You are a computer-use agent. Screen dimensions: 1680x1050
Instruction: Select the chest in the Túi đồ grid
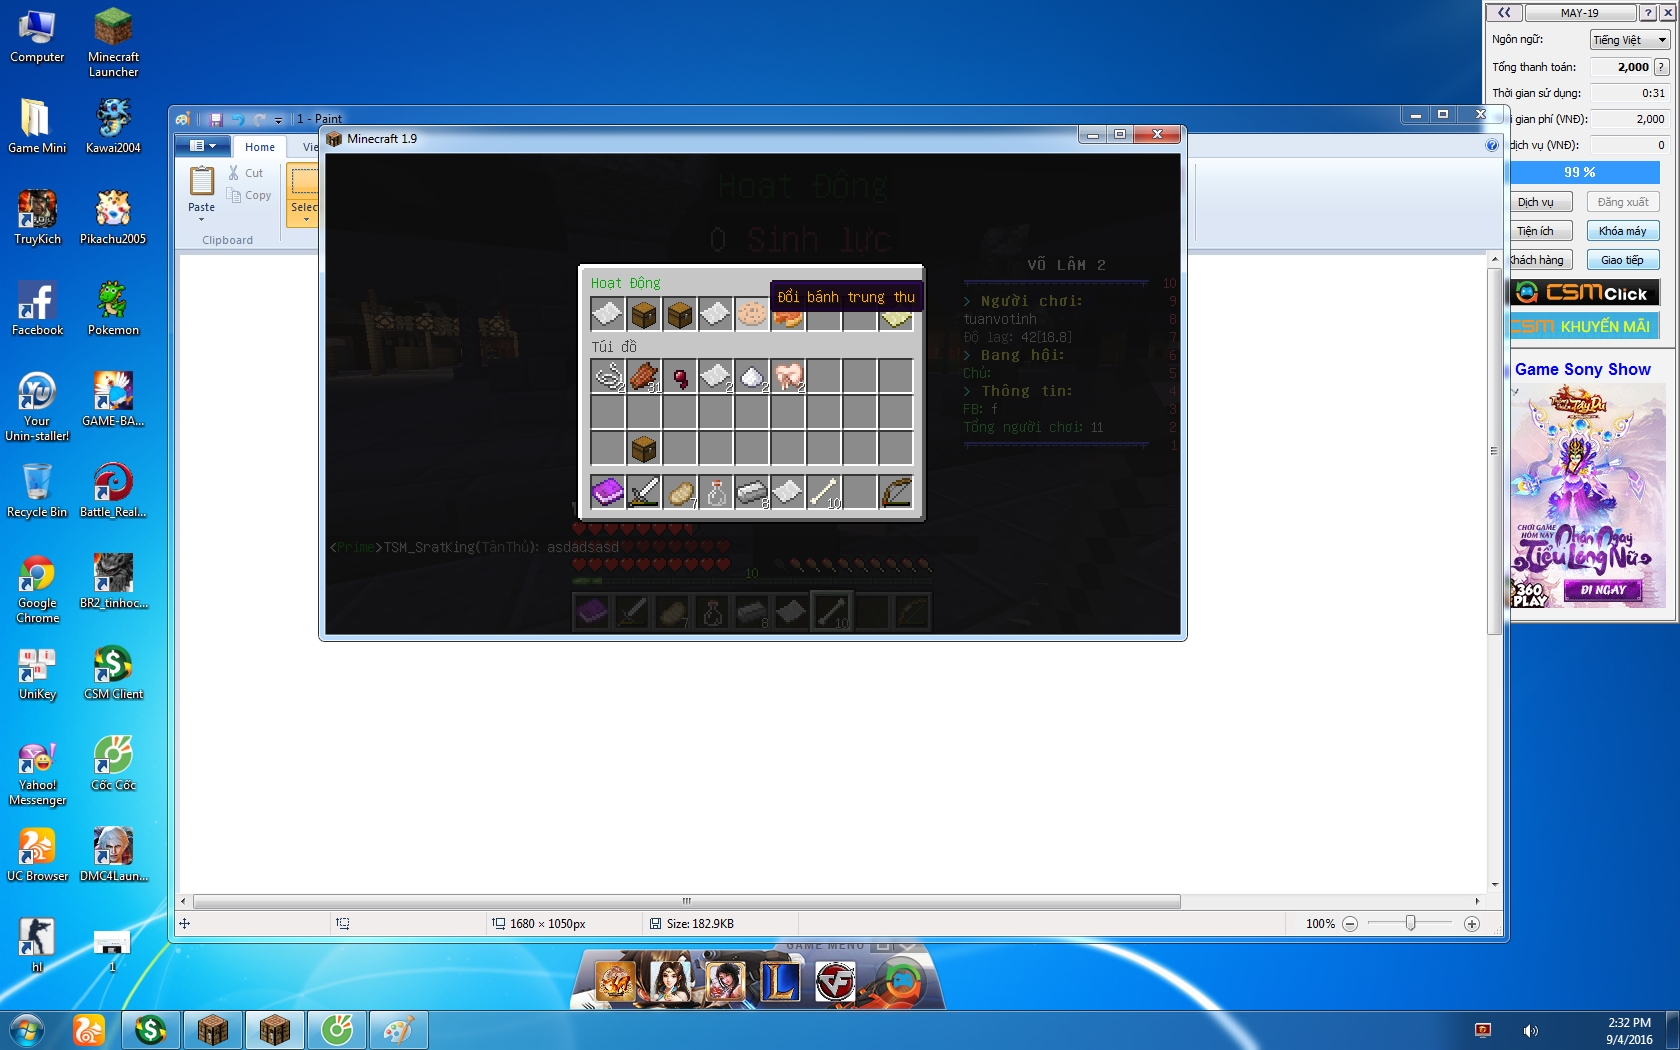[x=644, y=448]
